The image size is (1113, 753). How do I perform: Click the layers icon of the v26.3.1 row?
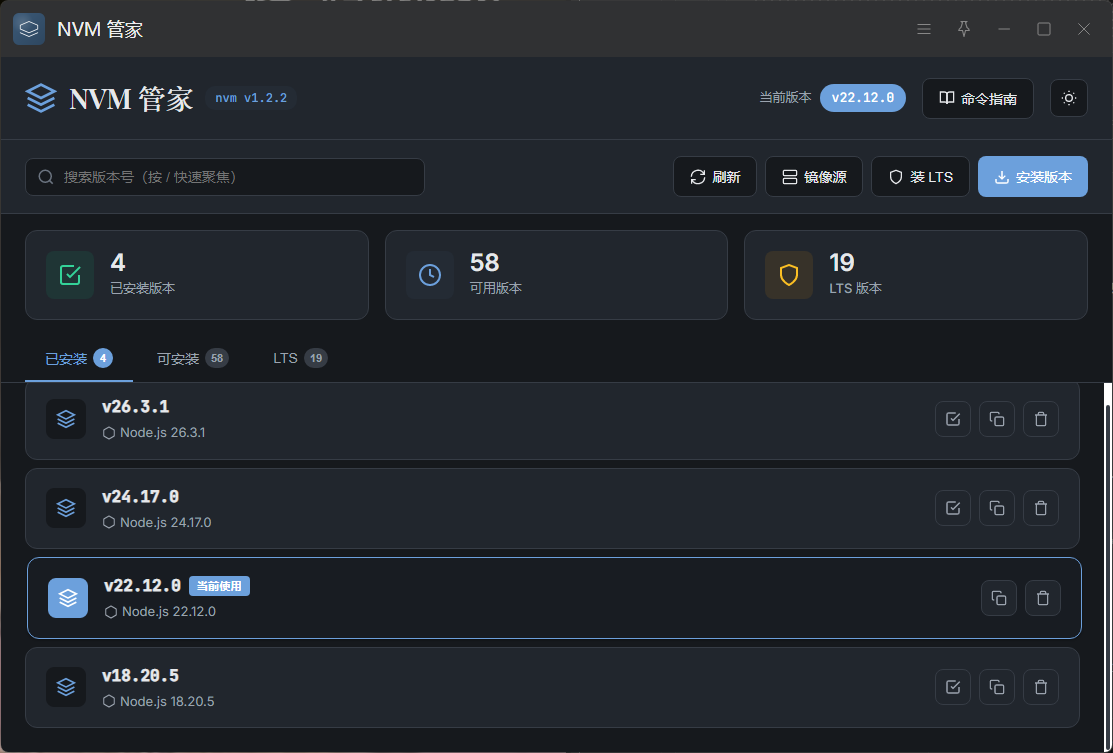click(x=66, y=419)
